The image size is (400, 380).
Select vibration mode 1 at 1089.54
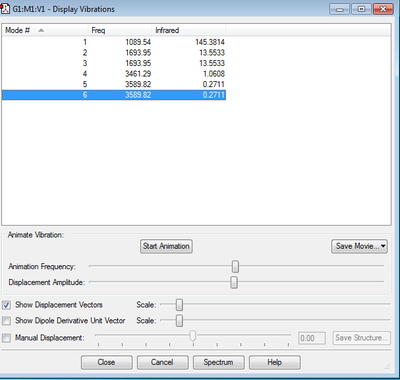pos(114,42)
